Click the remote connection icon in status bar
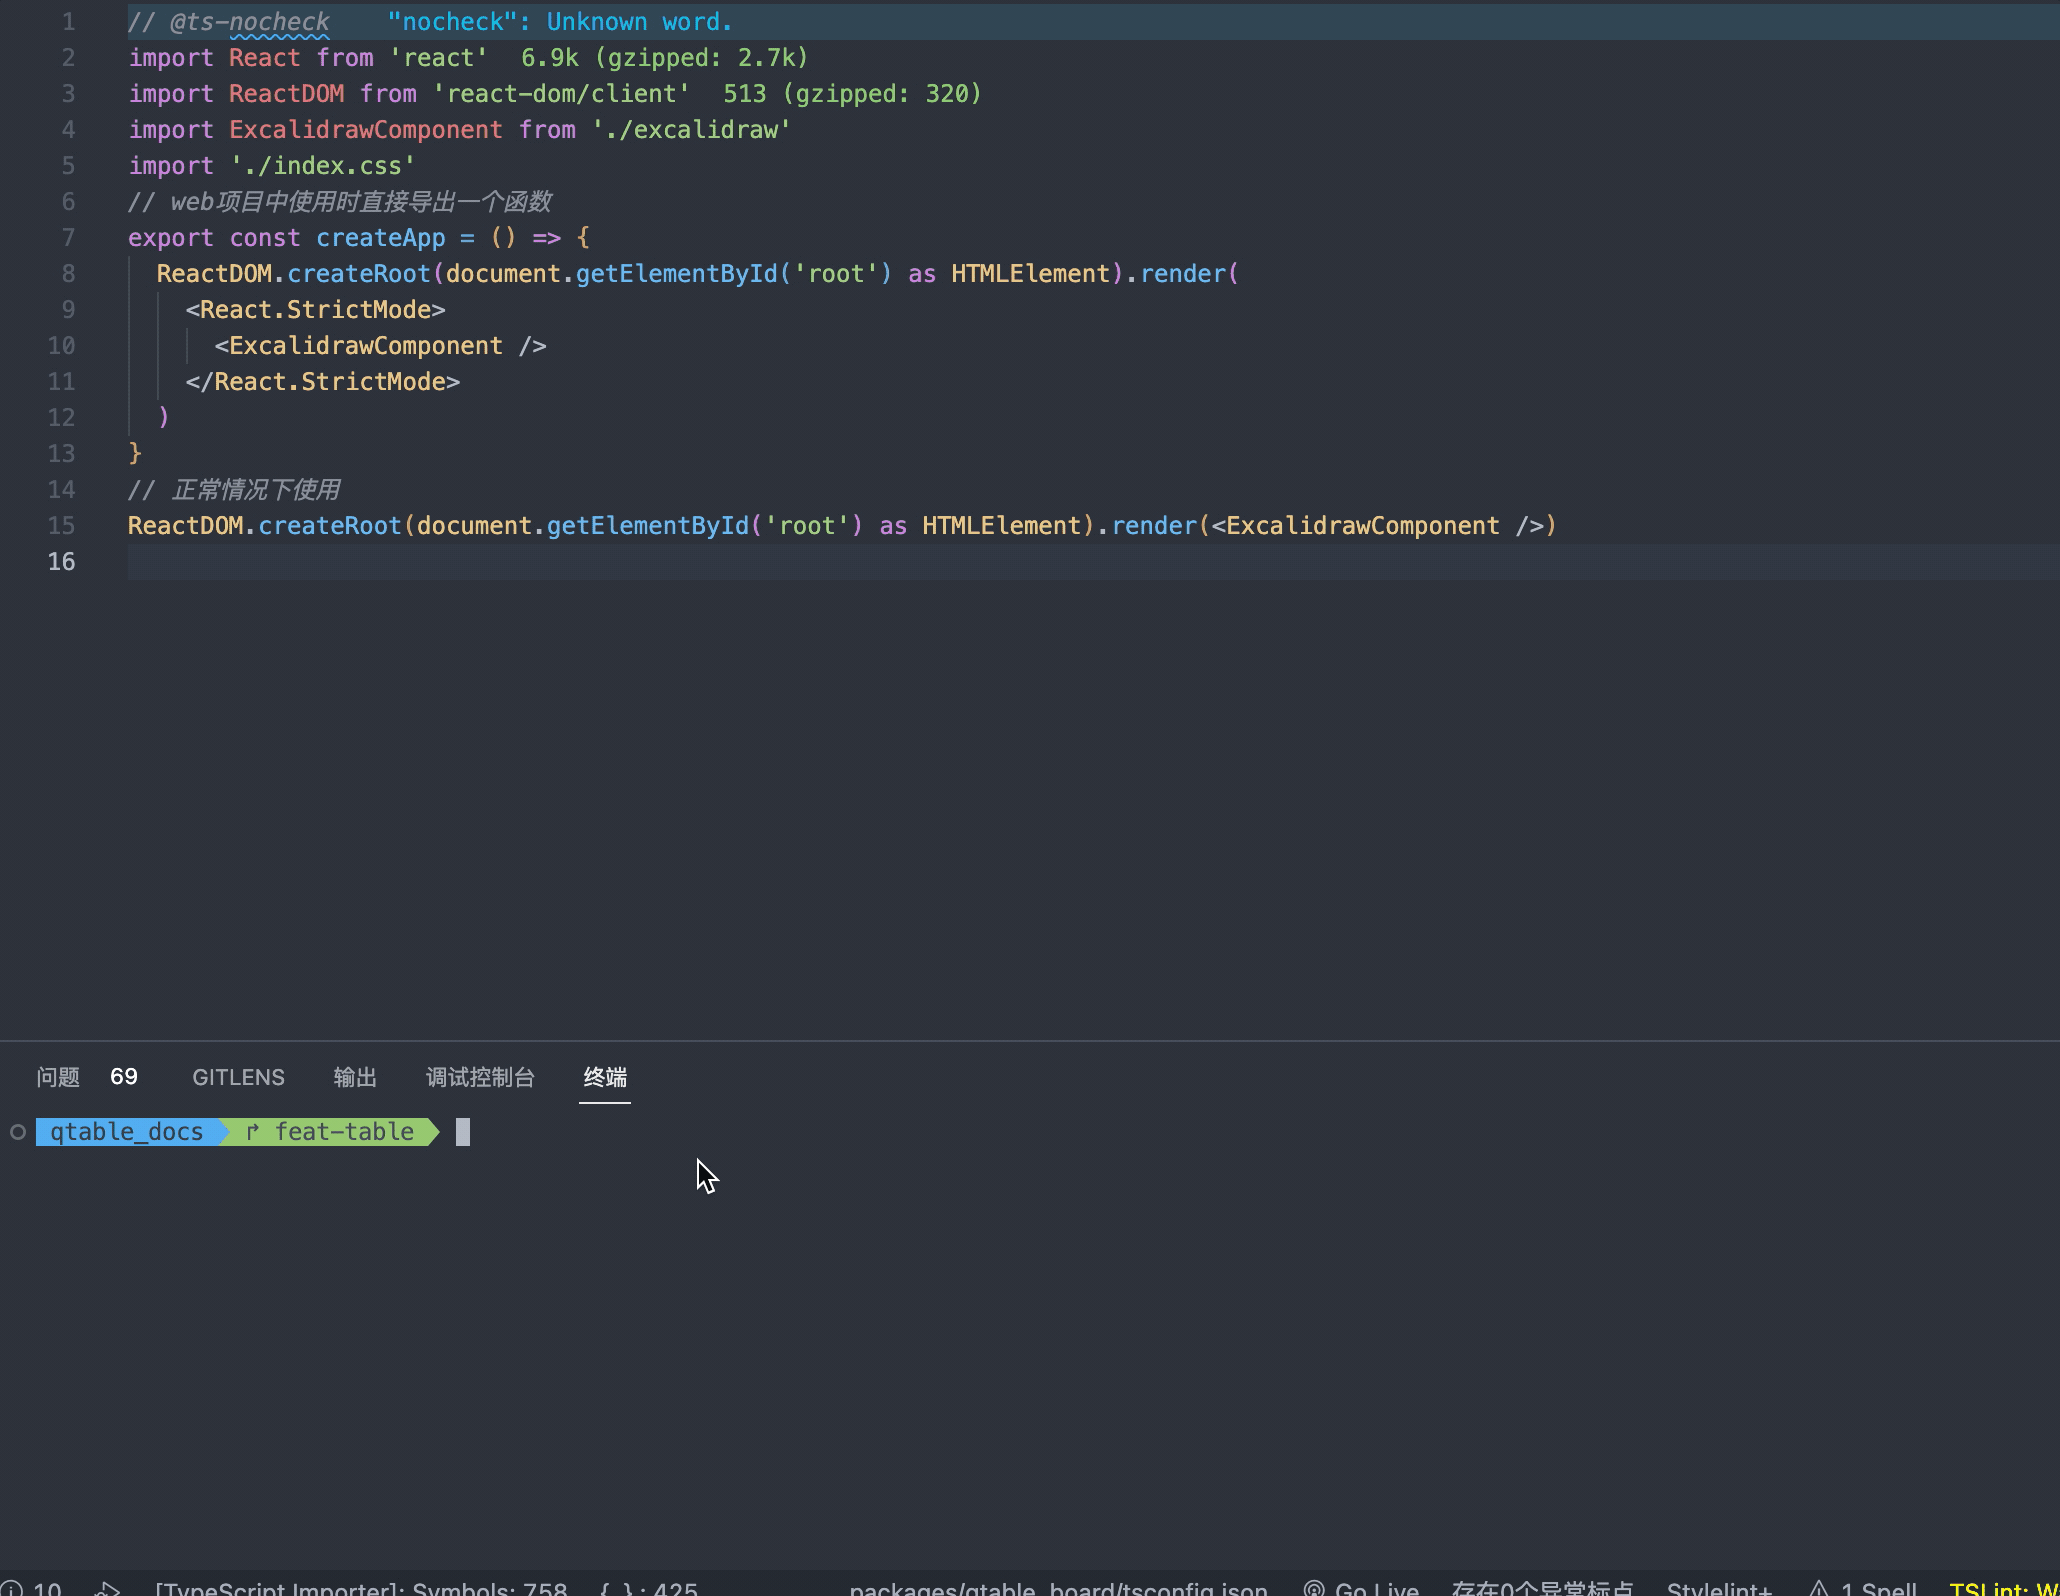This screenshot has width=2060, height=1596. click(x=107, y=1588)
